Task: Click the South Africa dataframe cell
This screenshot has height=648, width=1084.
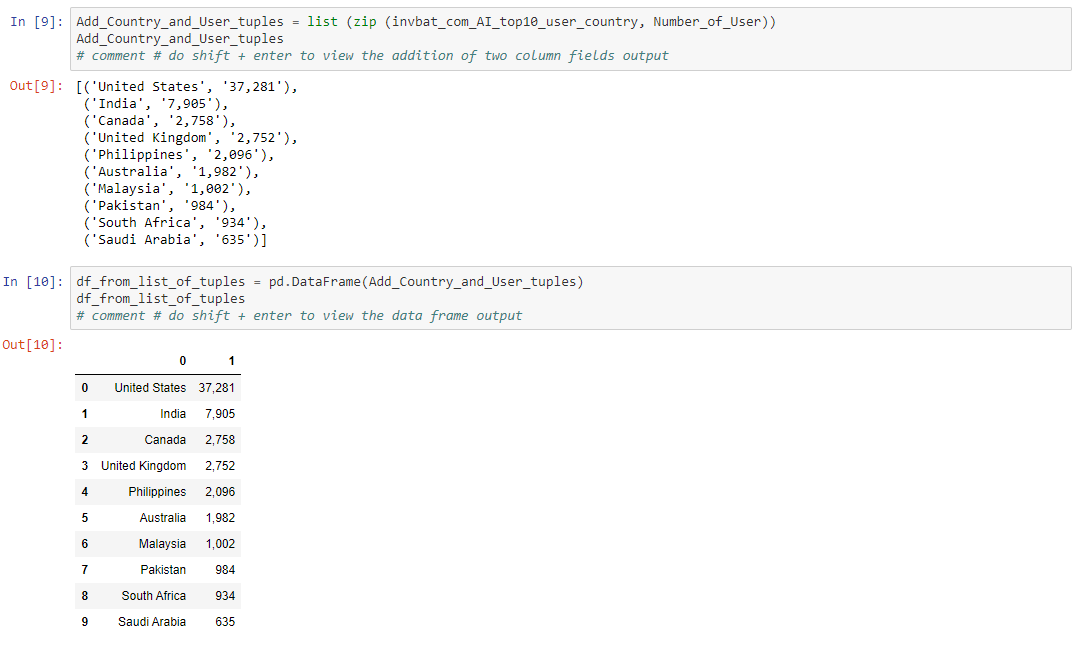Action: tap(154, 596)
